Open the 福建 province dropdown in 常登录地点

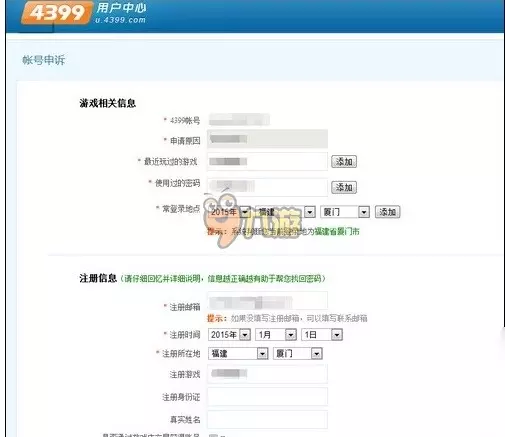pyautogui.click(x=285, y=212)
